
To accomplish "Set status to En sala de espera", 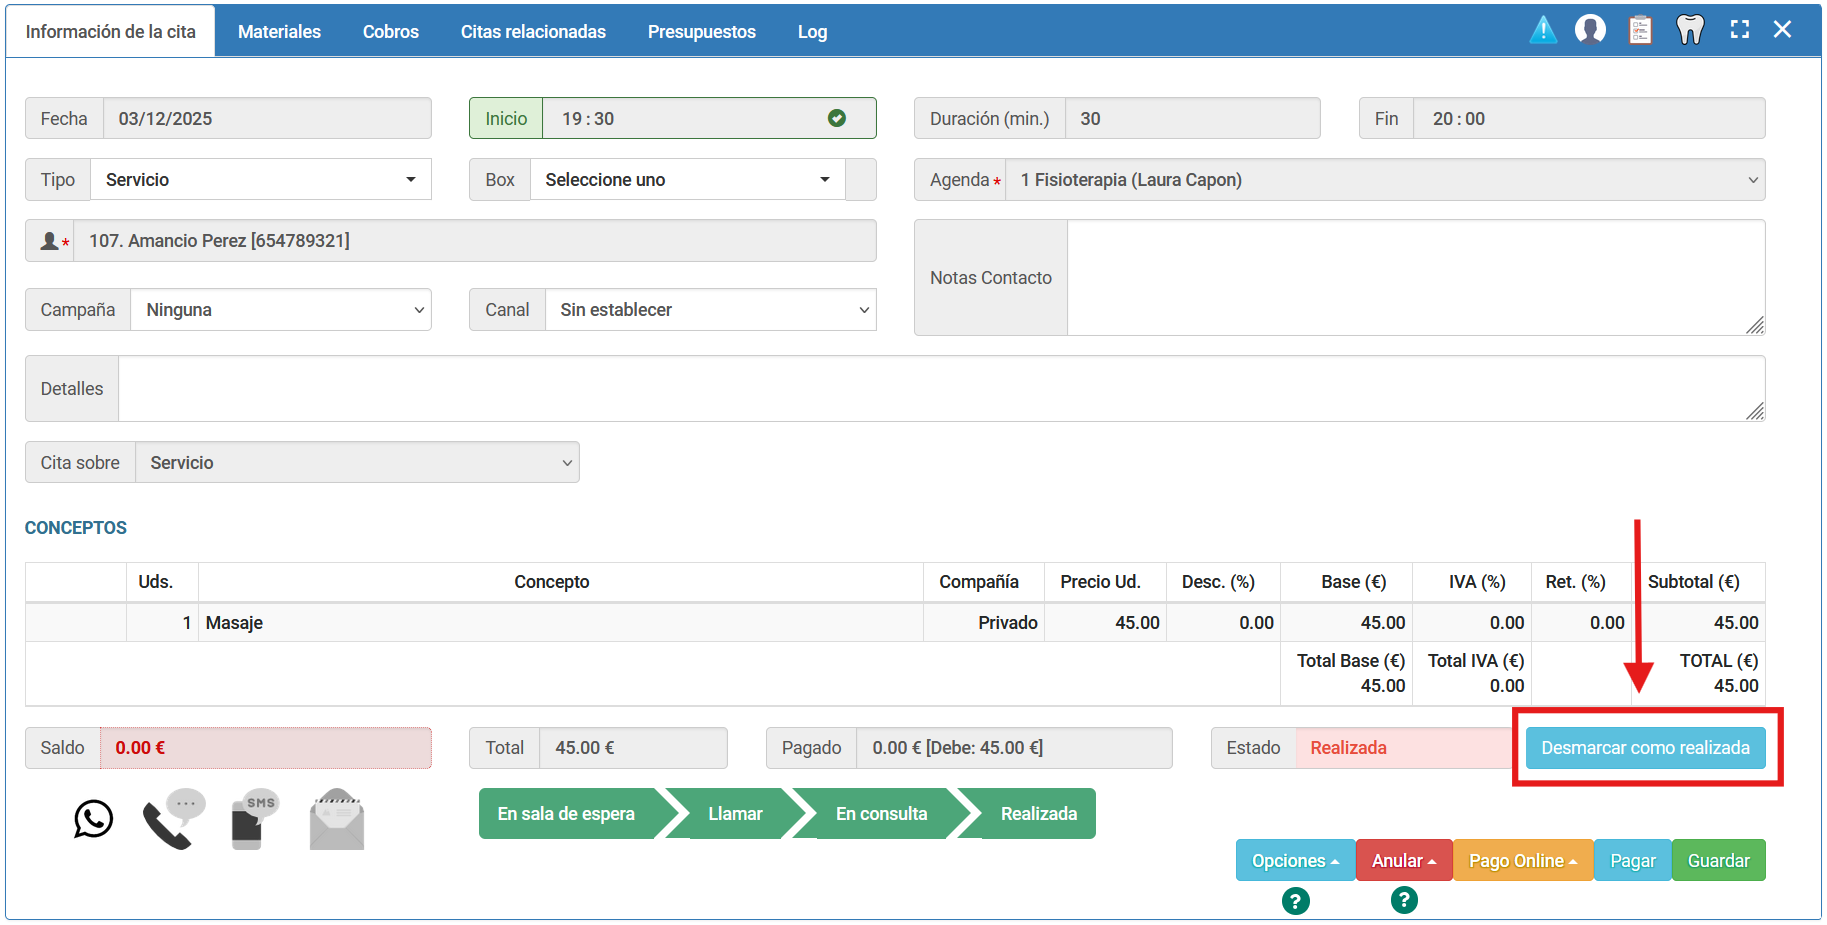I will [x=566, y=814].
